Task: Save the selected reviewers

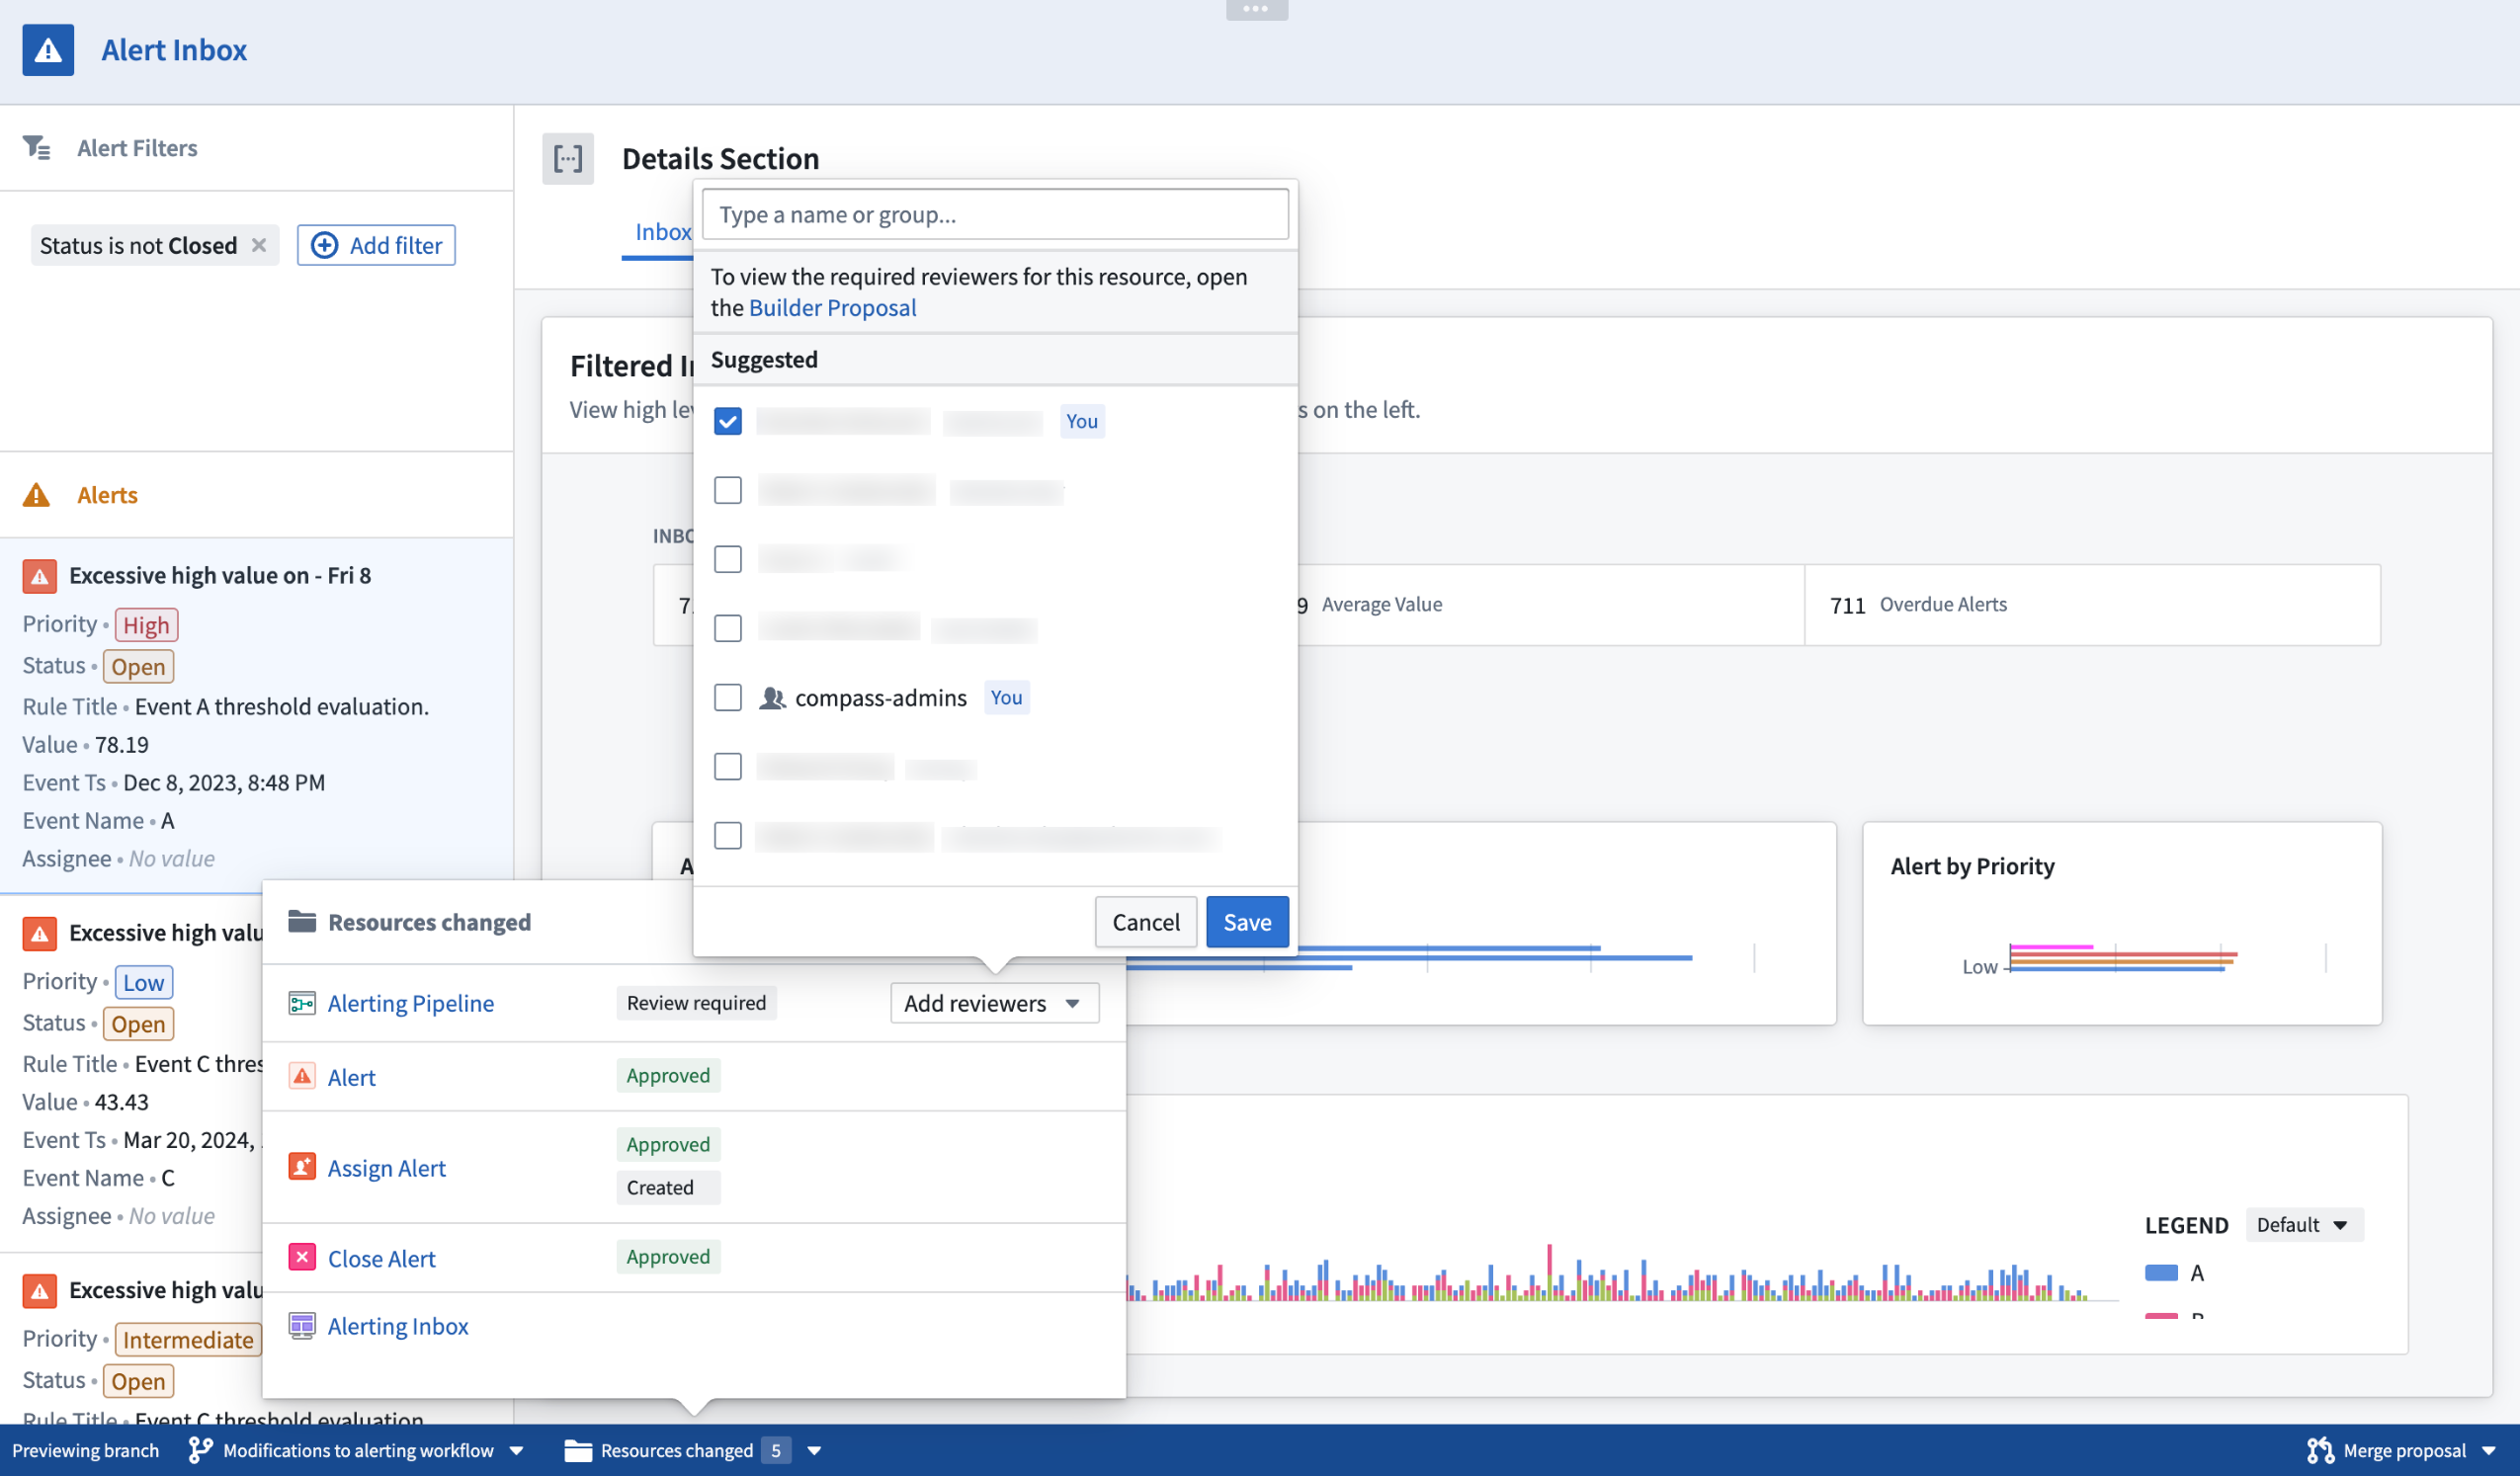Action: [1246, 921]
